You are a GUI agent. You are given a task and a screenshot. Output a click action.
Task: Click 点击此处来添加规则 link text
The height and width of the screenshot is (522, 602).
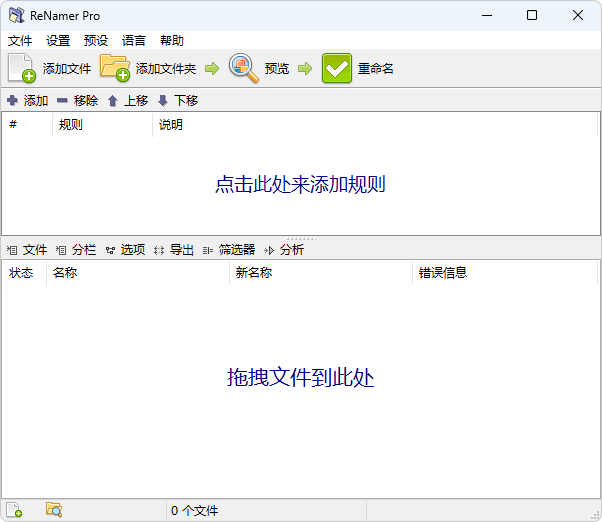300,185
